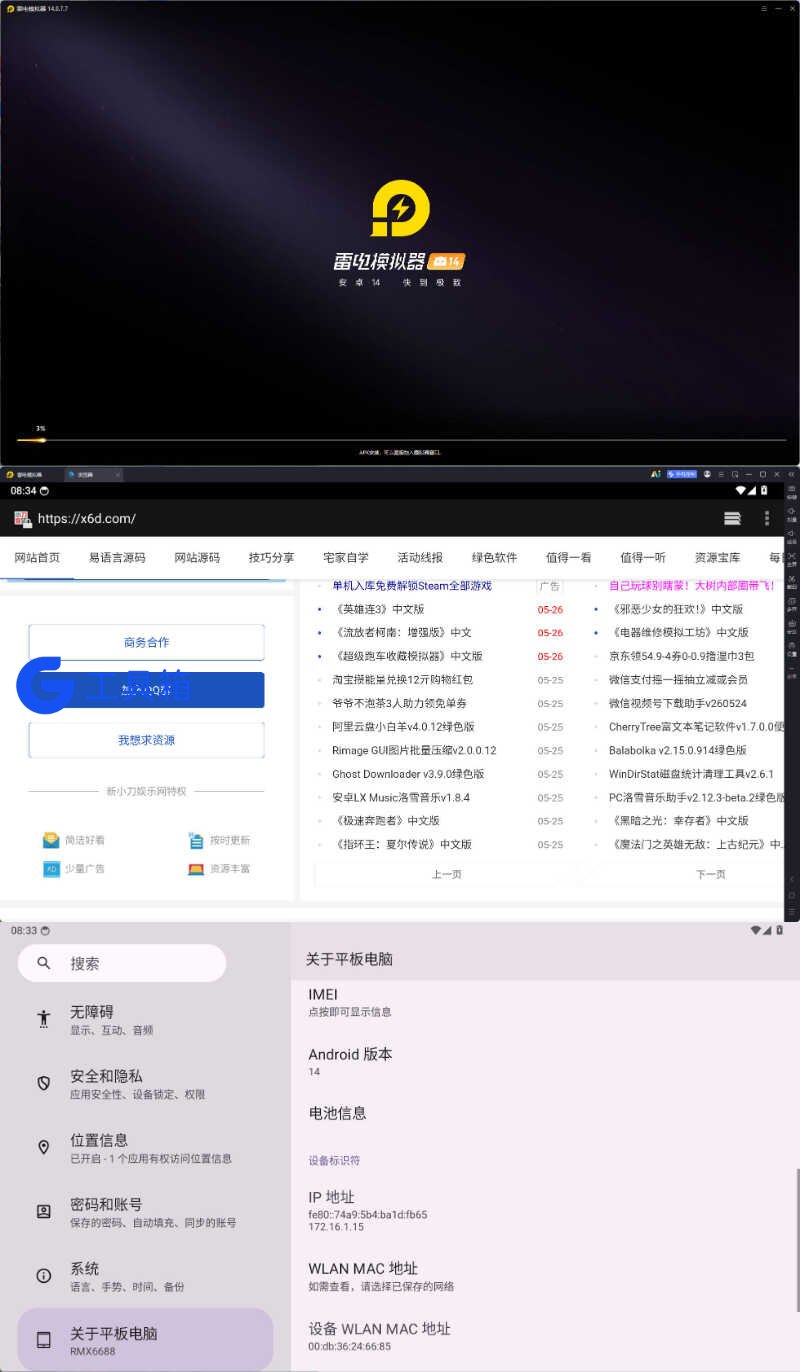The width and height of the screenshot is (800, 1372).
Task: Open the 系统 settings entry
Action: 146,1277
